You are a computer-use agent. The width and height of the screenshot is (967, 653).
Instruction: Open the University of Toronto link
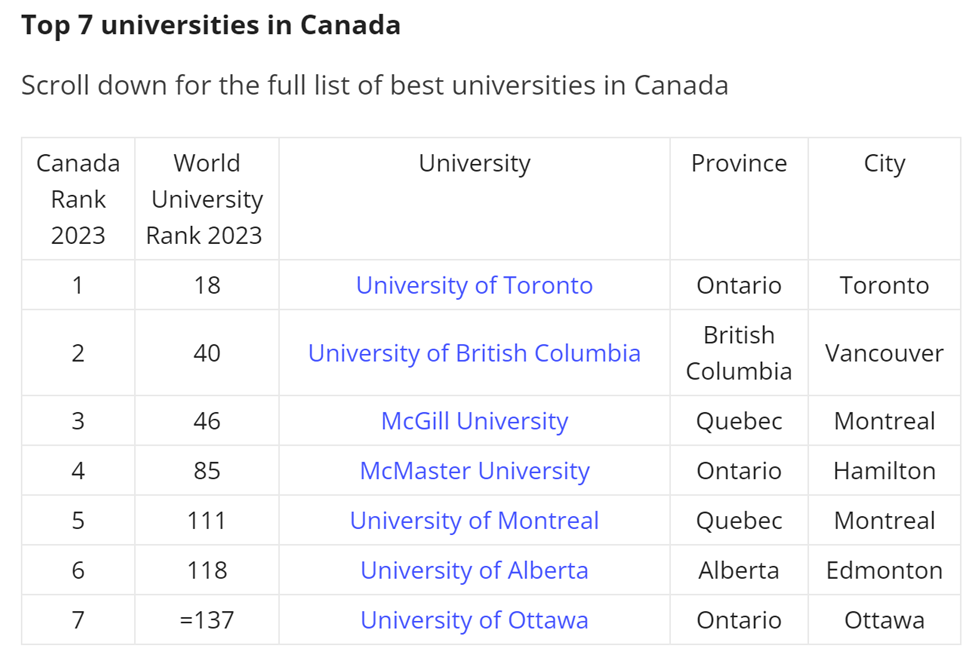point(474,285)
